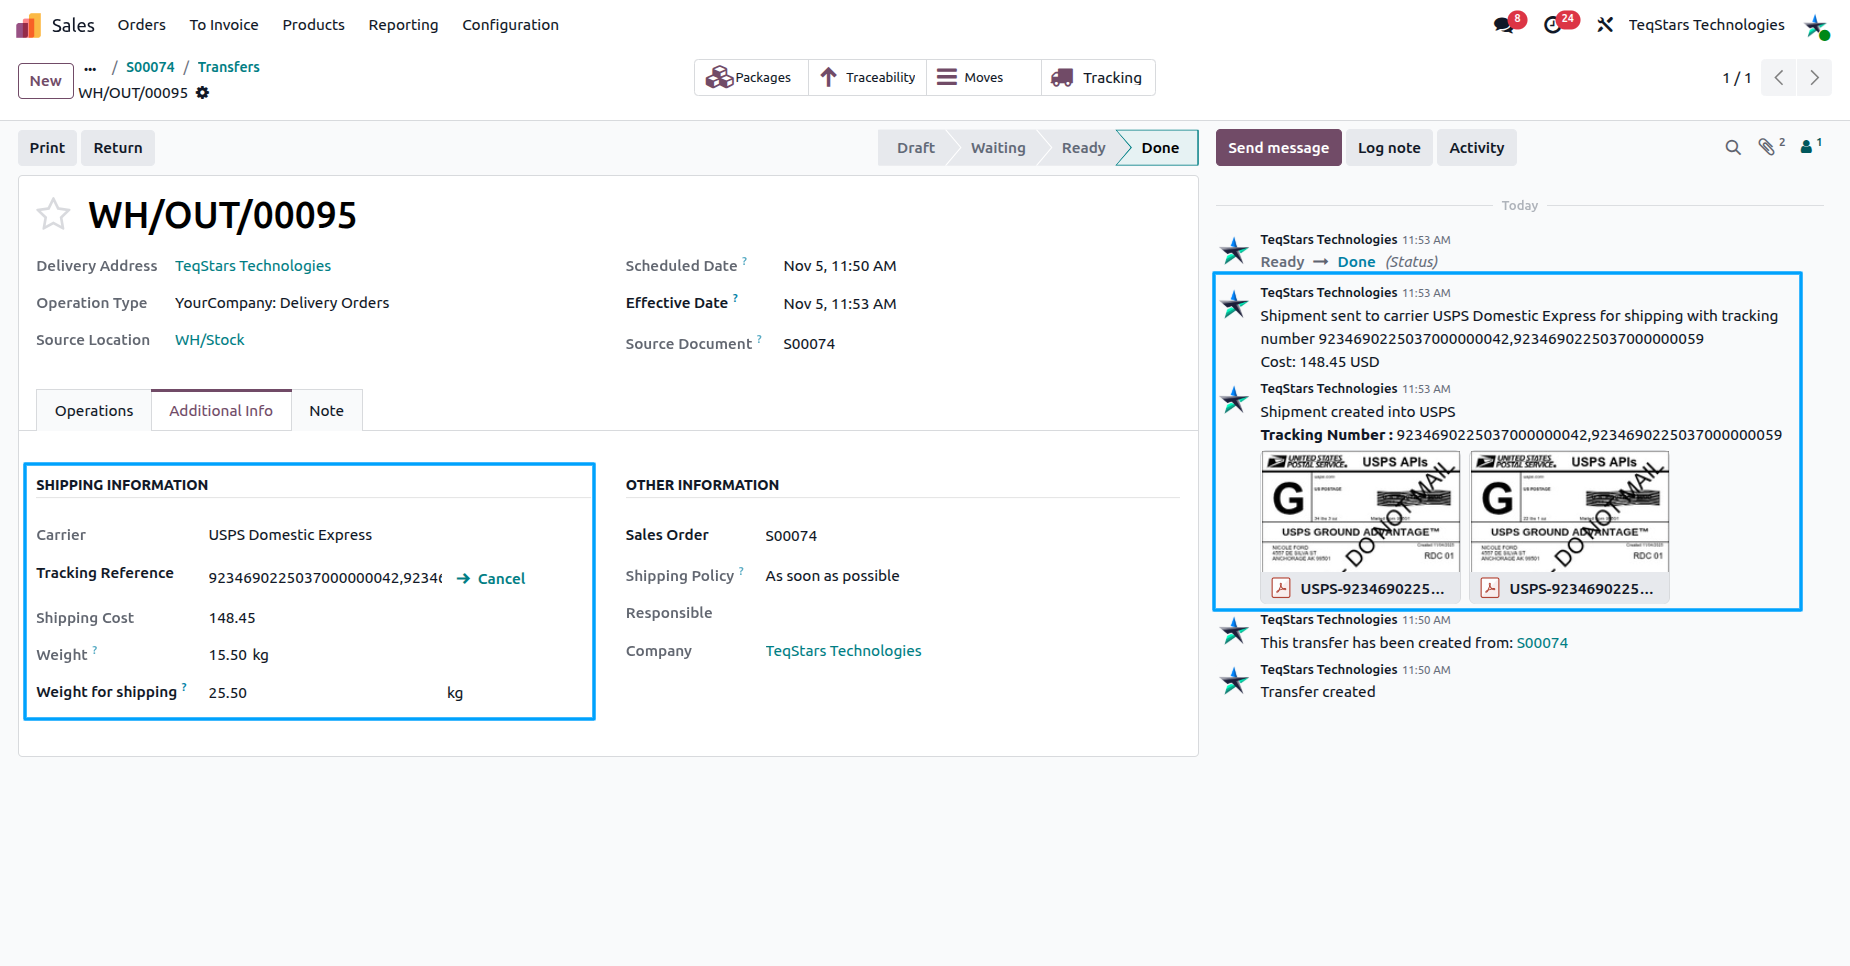
Task: Click the gear icon beside WH/OUT/00095
Action: pyautogui.click(x=203, y=93)
